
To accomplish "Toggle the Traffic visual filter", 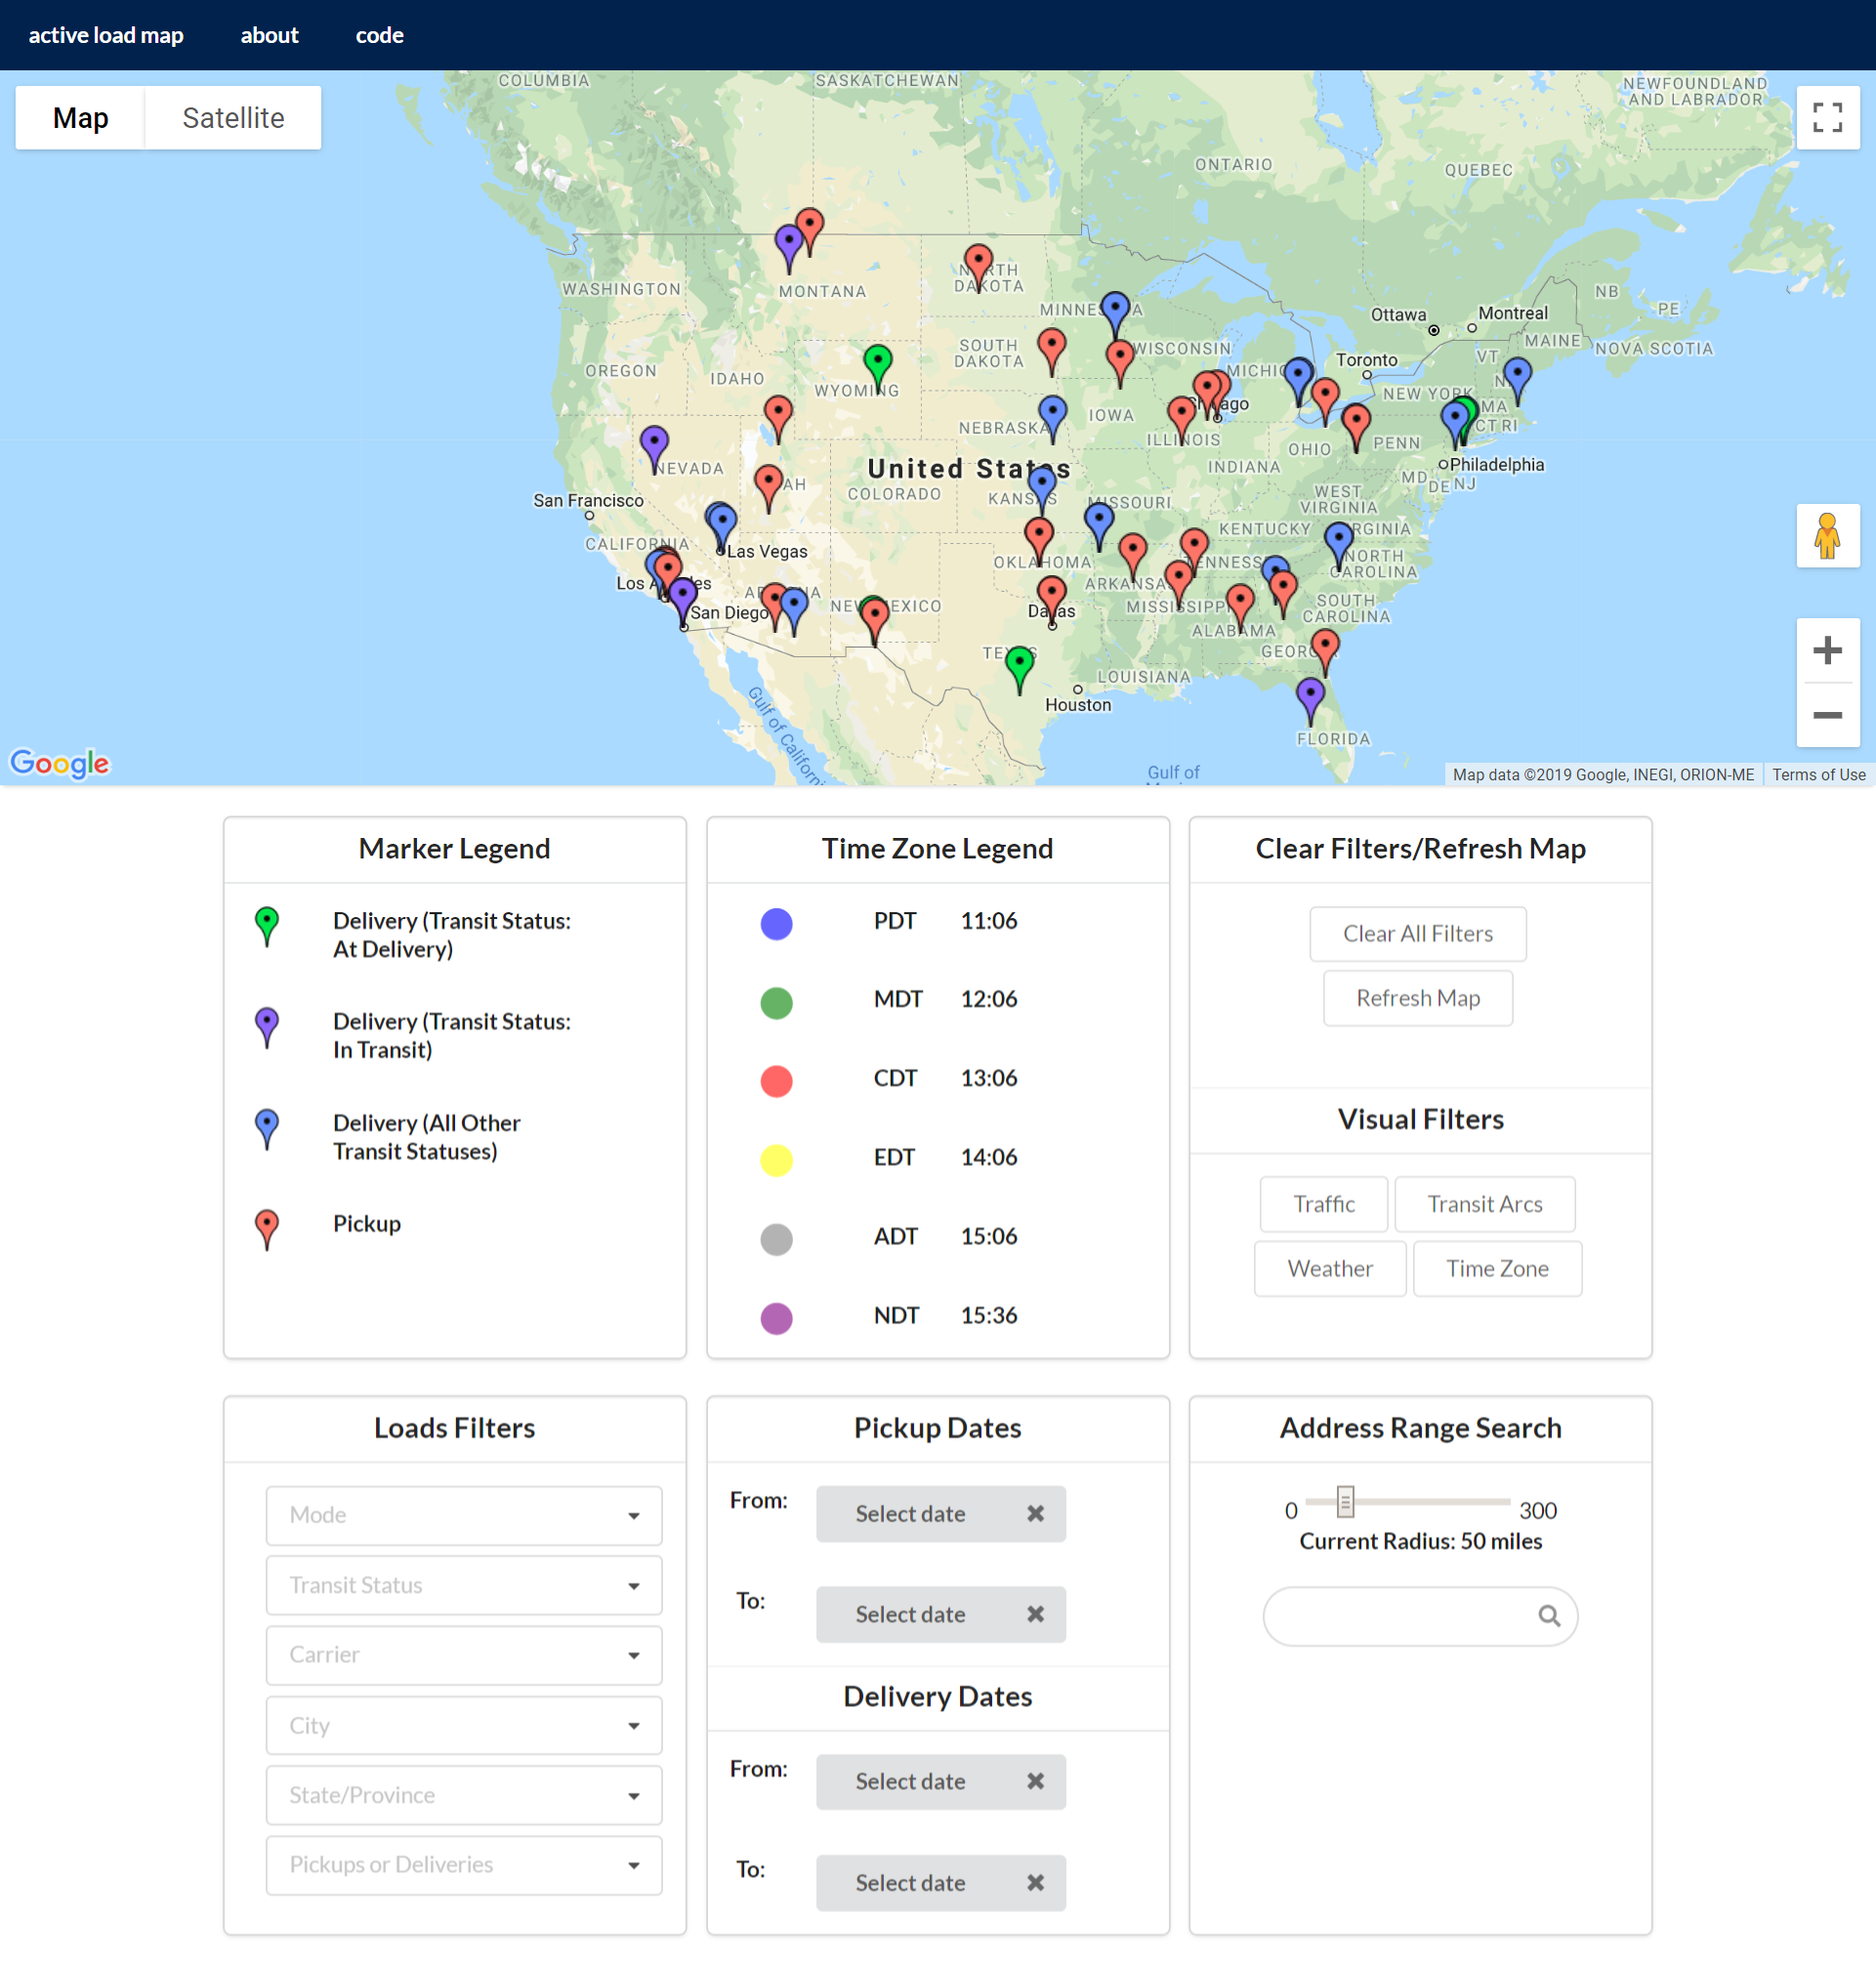I will [1323, 1204].
